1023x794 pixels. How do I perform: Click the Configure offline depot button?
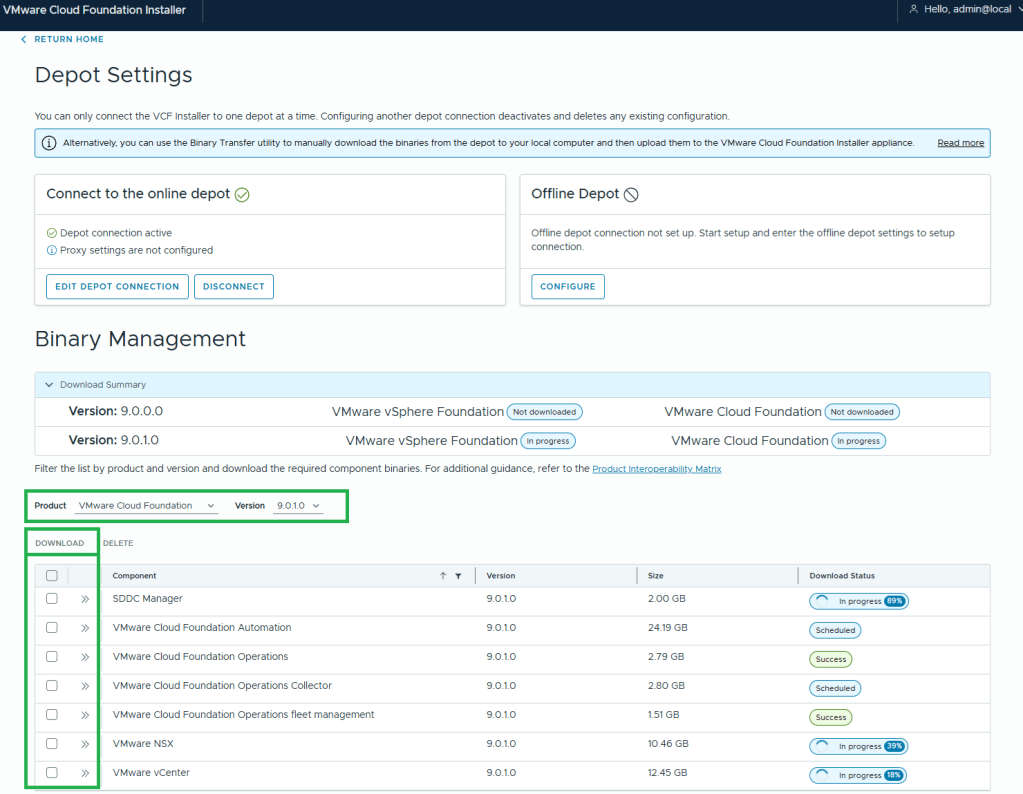567,287
